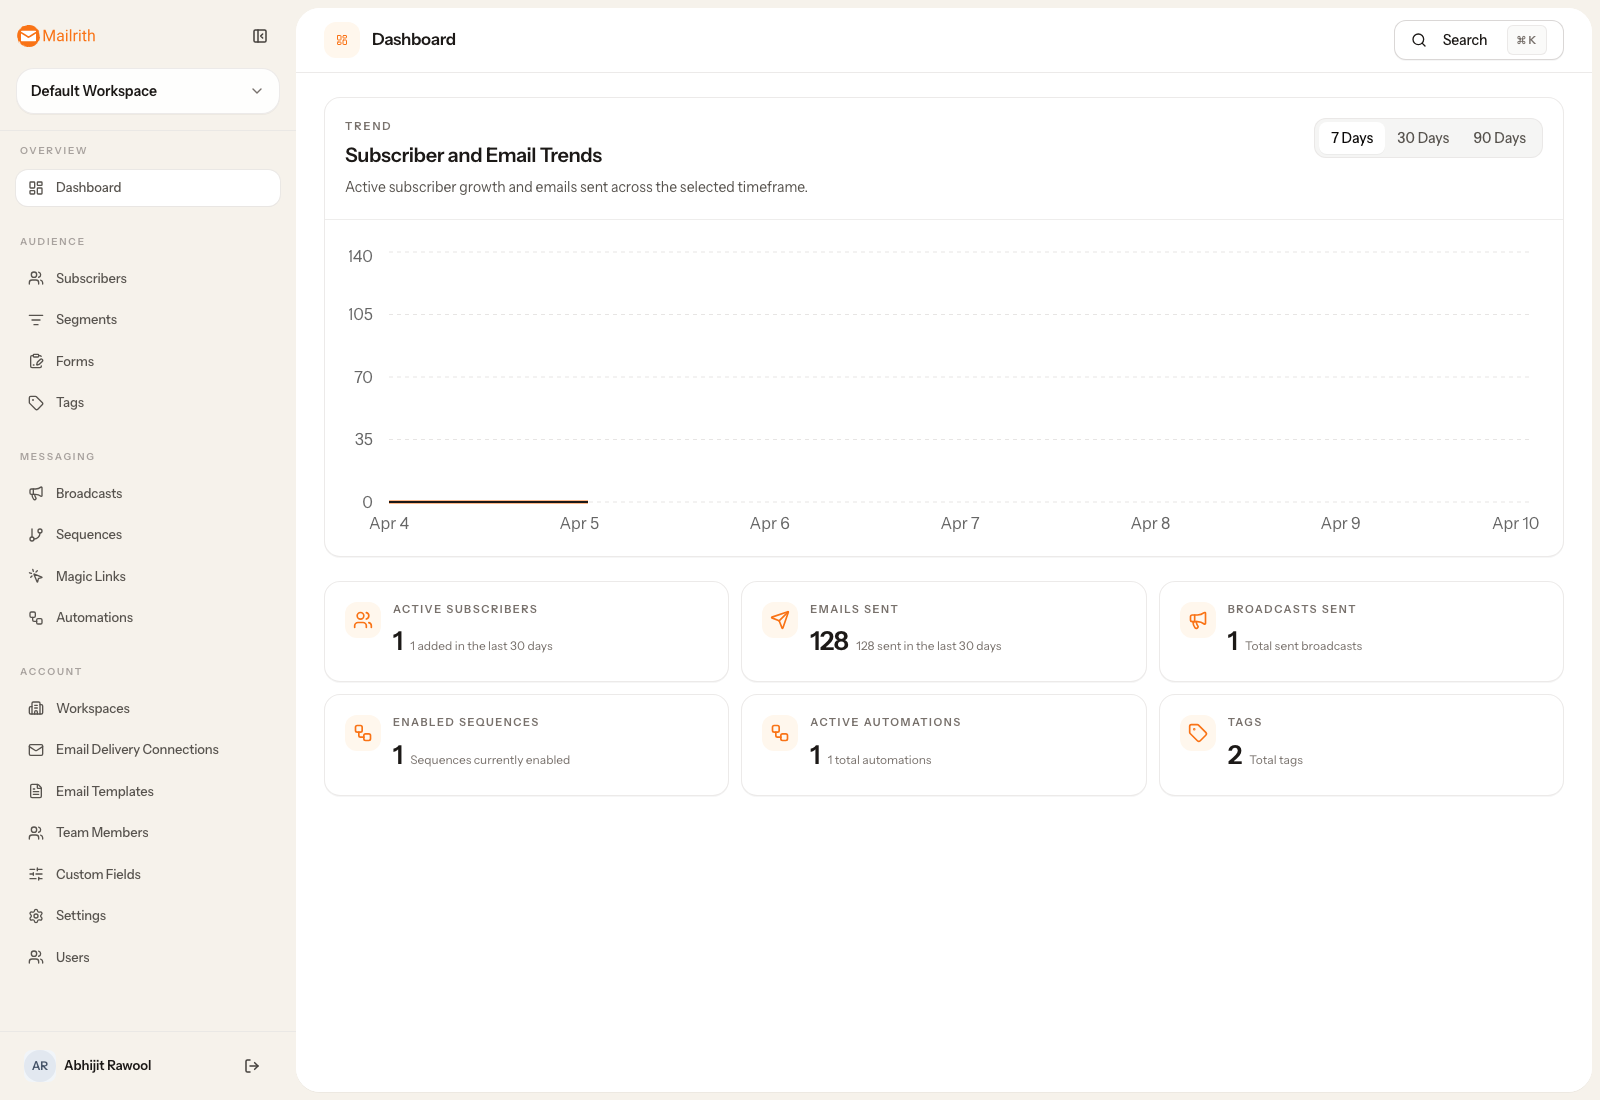1600x1100 pixels.
Task: Open the Default Workspace dropdown
Action: point(147,91)
